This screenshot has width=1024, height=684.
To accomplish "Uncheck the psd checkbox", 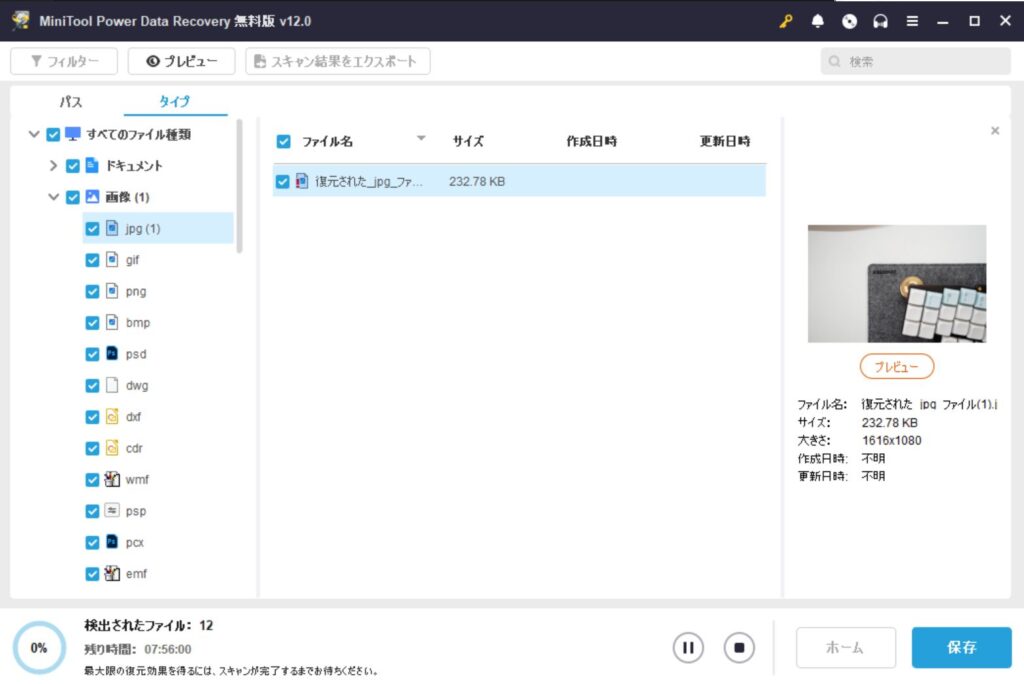I will (92, 354).
